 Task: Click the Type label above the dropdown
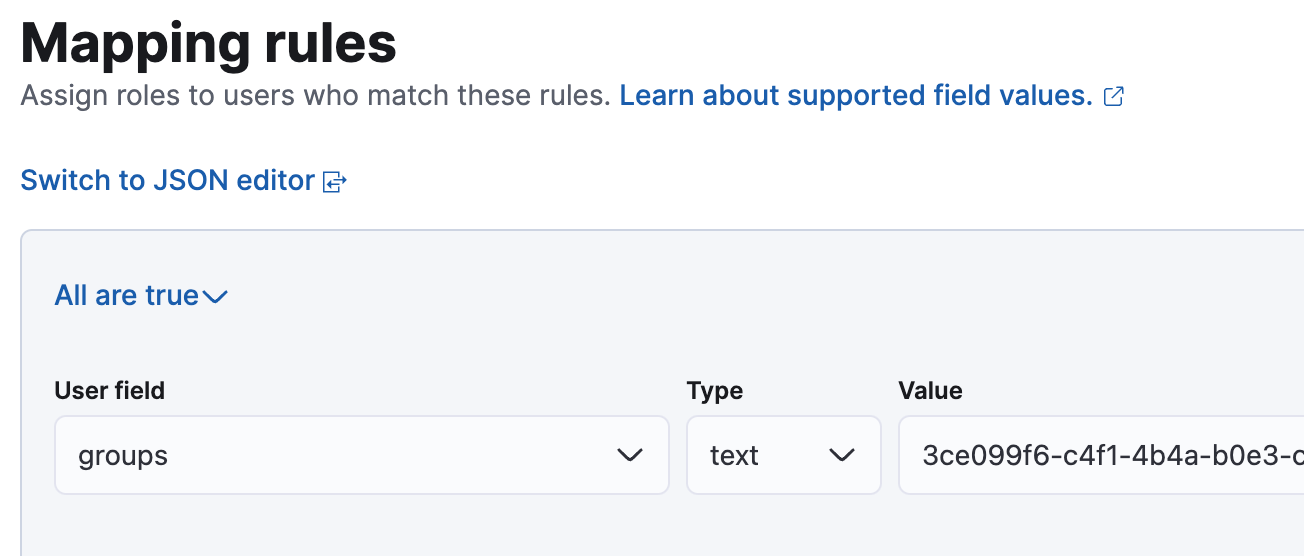point(714,390)
